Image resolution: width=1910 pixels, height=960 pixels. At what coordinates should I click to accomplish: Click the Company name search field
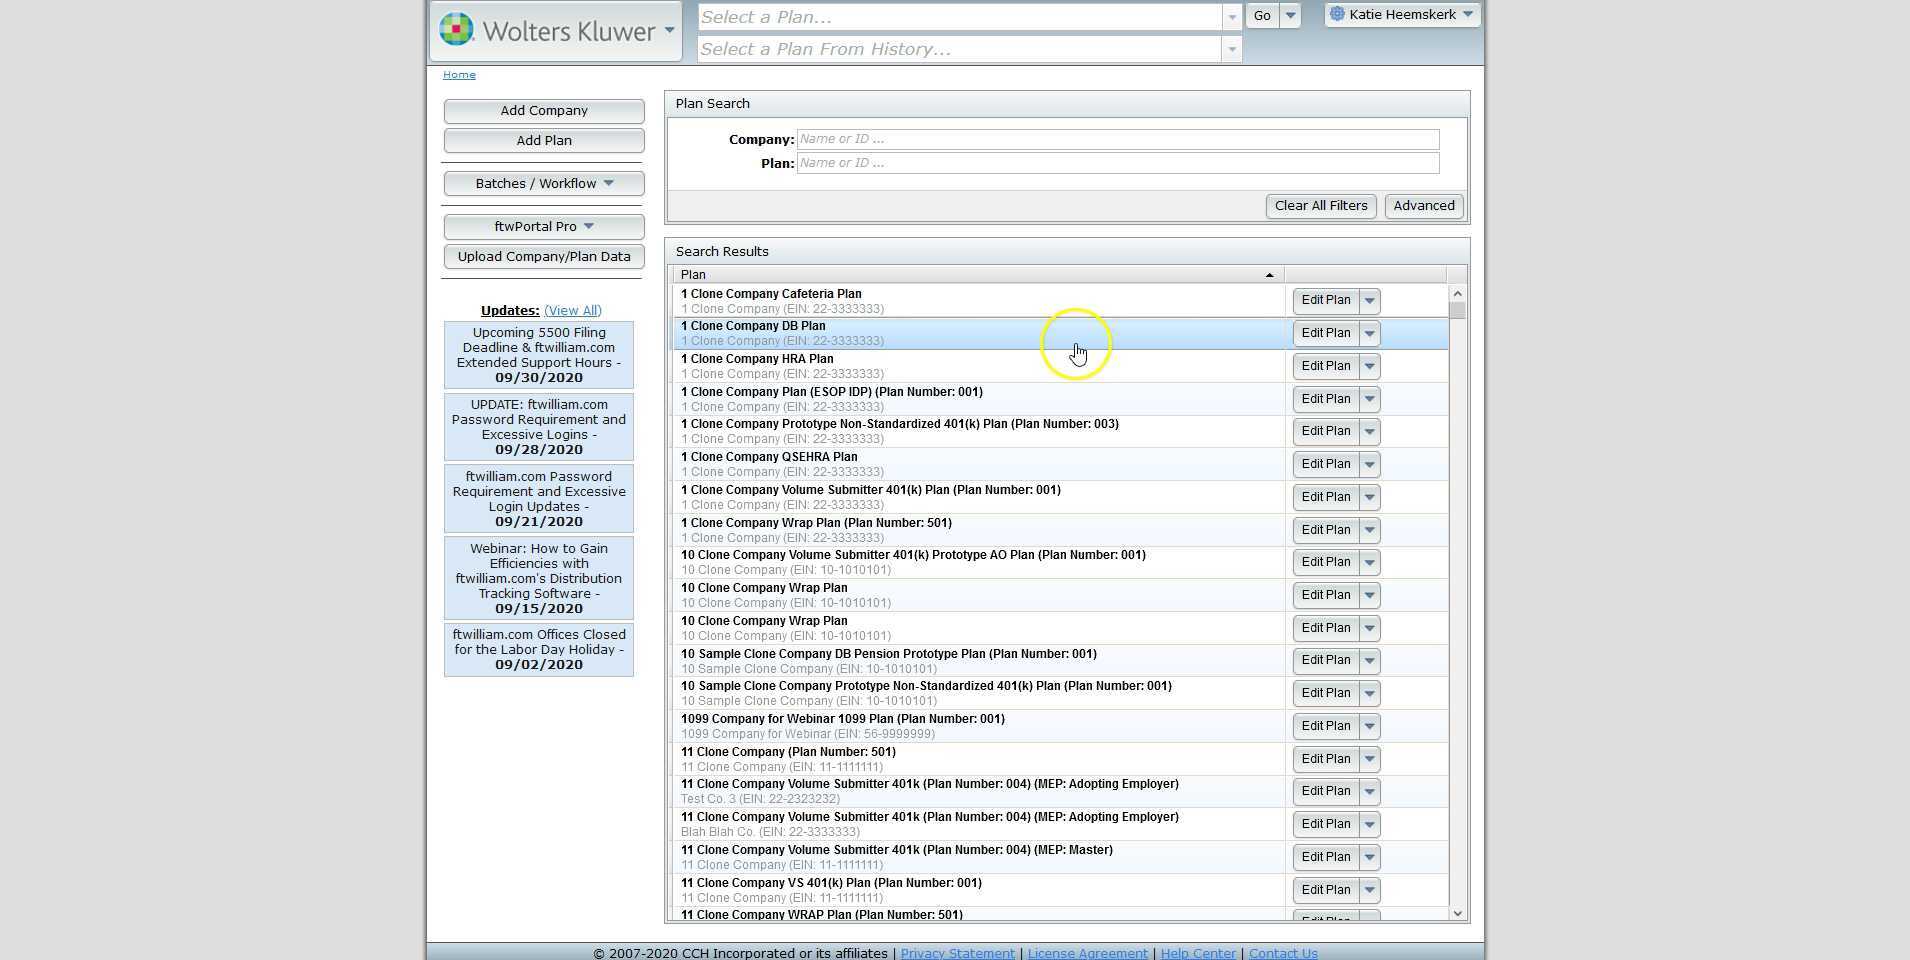(x=1117, y=138)
